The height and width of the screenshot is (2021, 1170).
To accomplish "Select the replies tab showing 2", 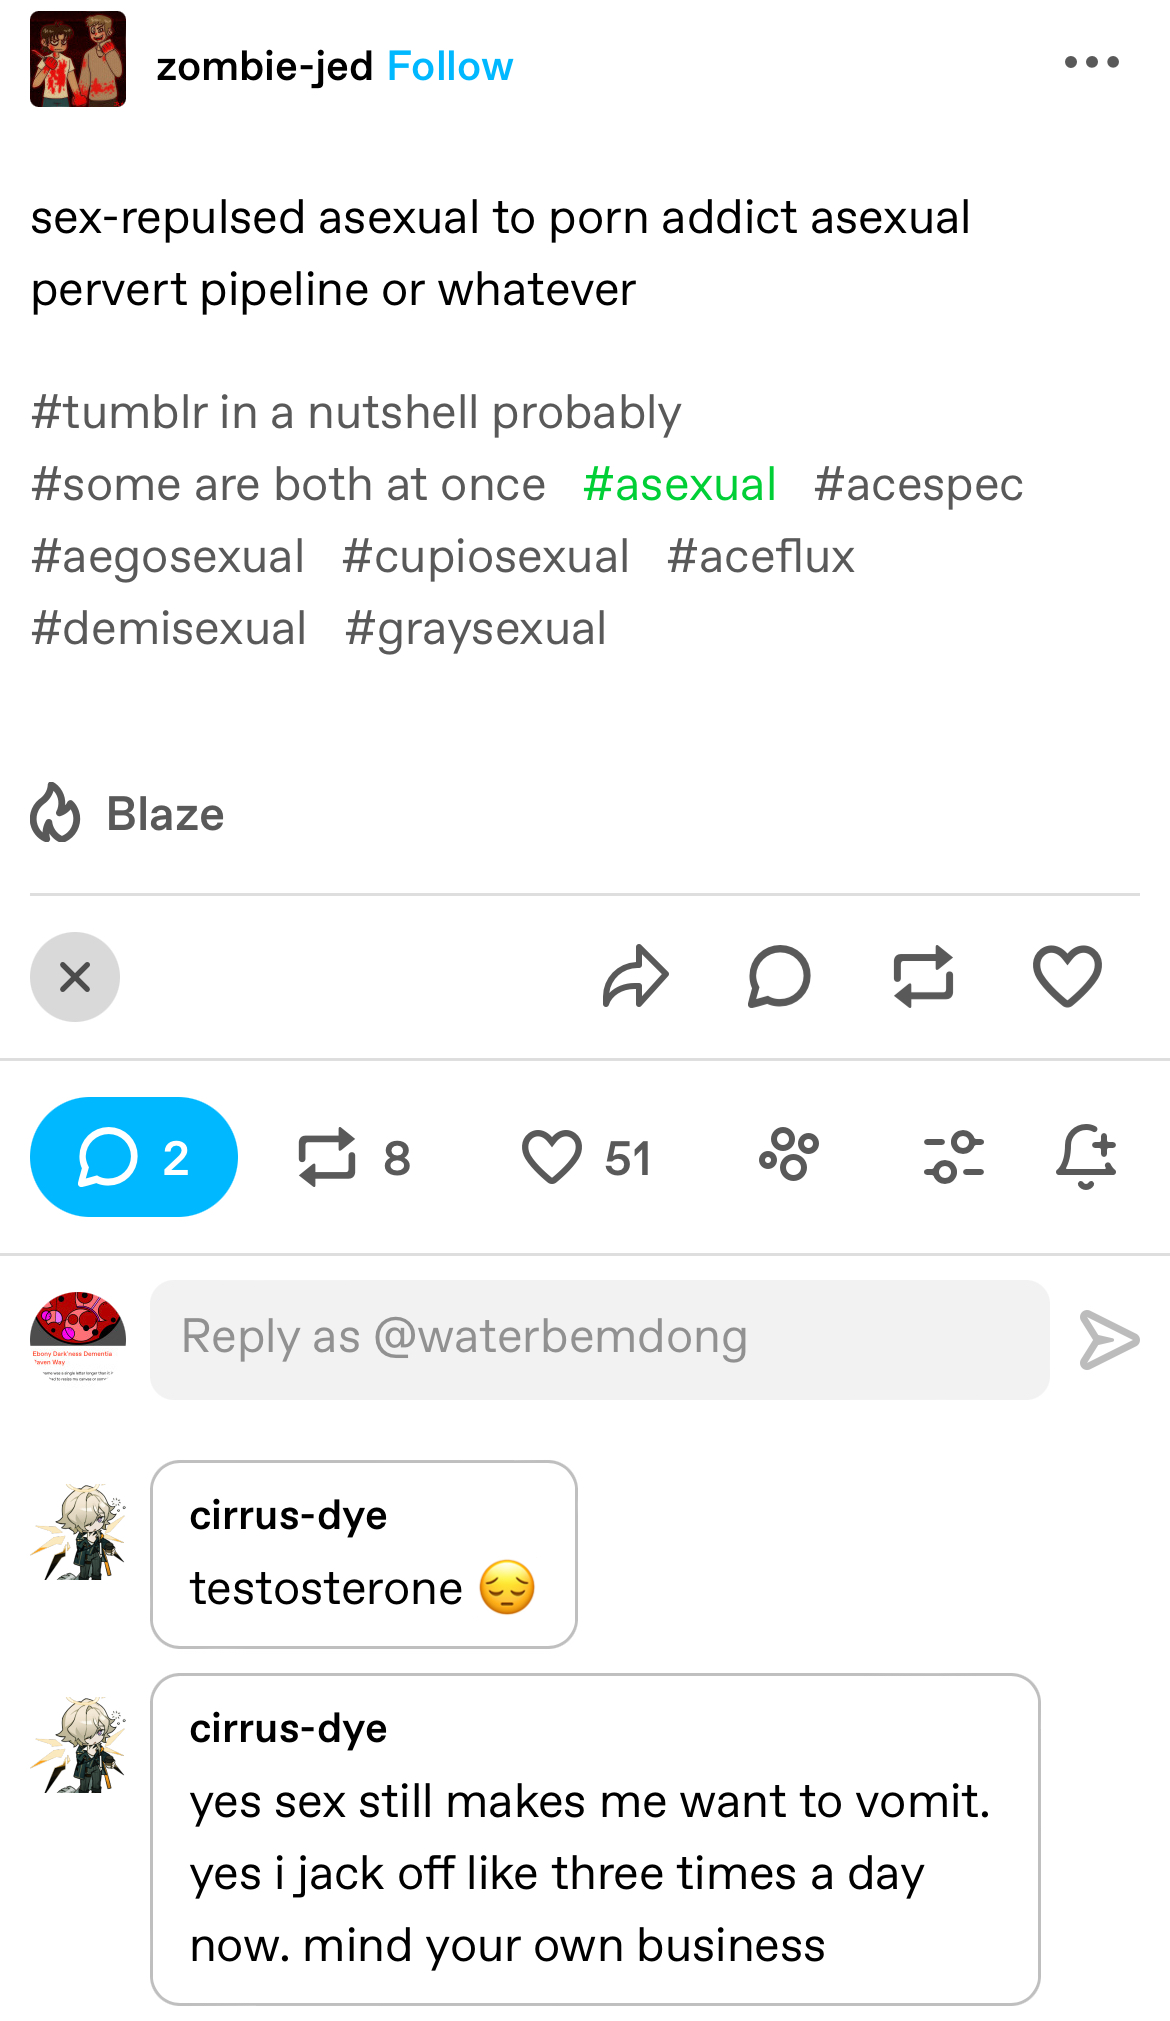I will pyautogui.click(x=134, y=1157).
